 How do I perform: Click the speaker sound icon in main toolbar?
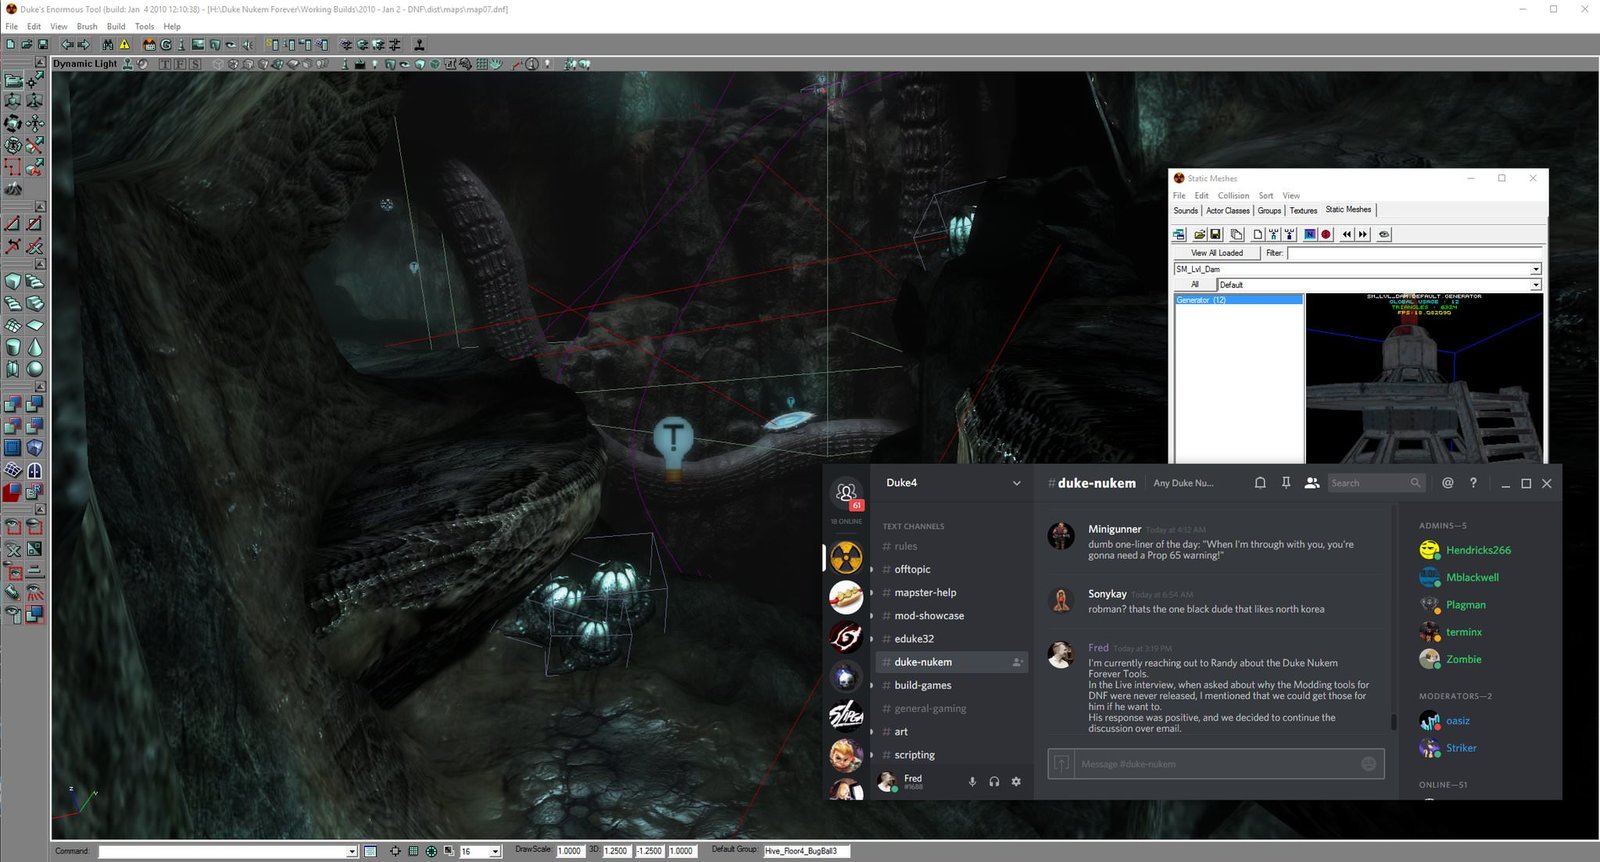click(x=247, y=44)
